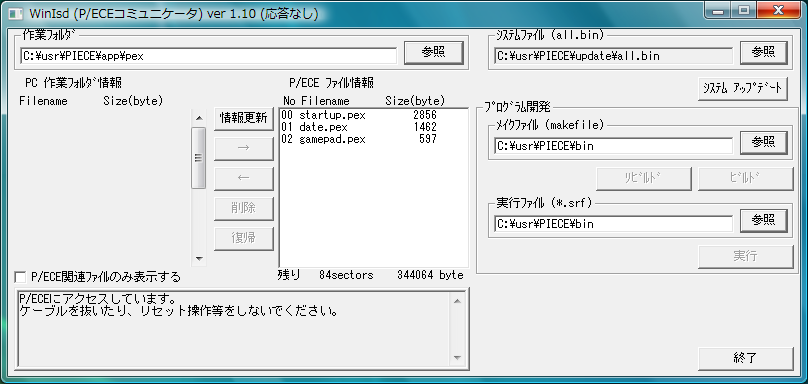Click the right arrow transfer button
Image resolution: width=808 pixels, height=384 pixels.
click(244, 148)
